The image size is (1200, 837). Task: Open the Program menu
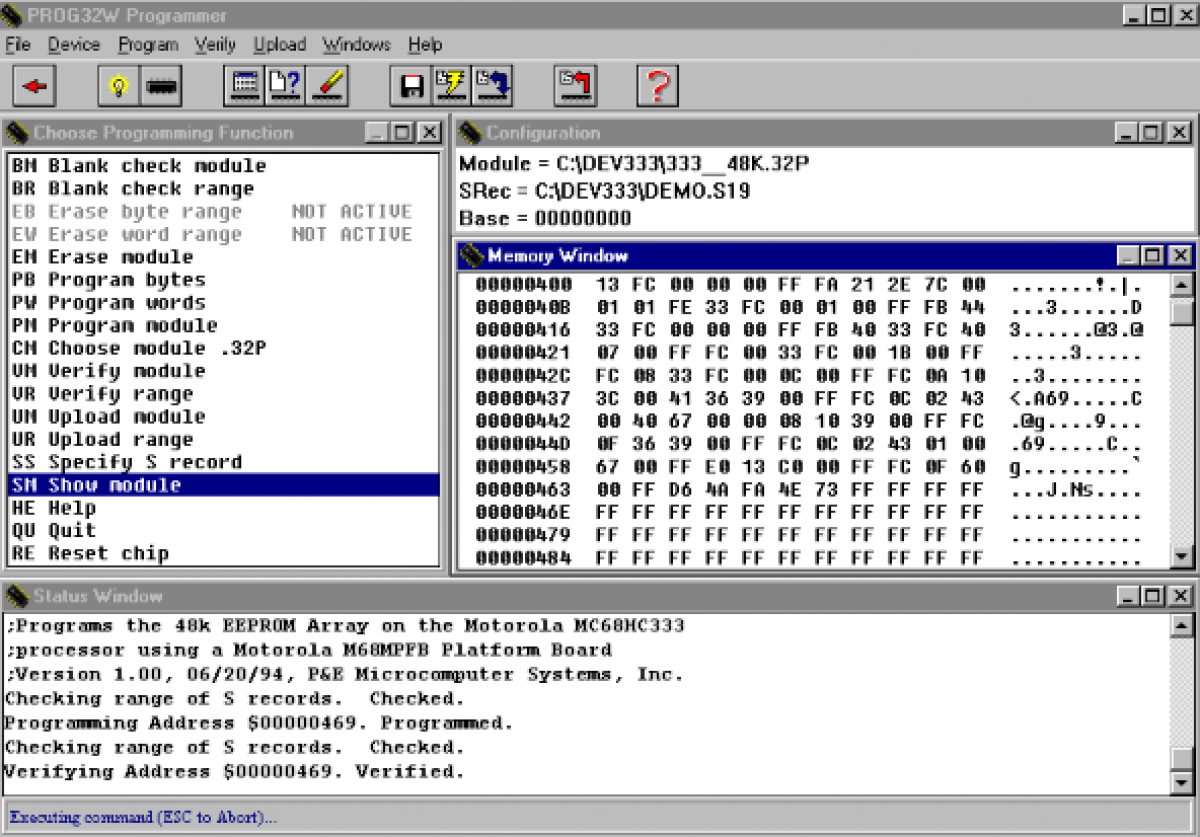[x=148, y=45]
